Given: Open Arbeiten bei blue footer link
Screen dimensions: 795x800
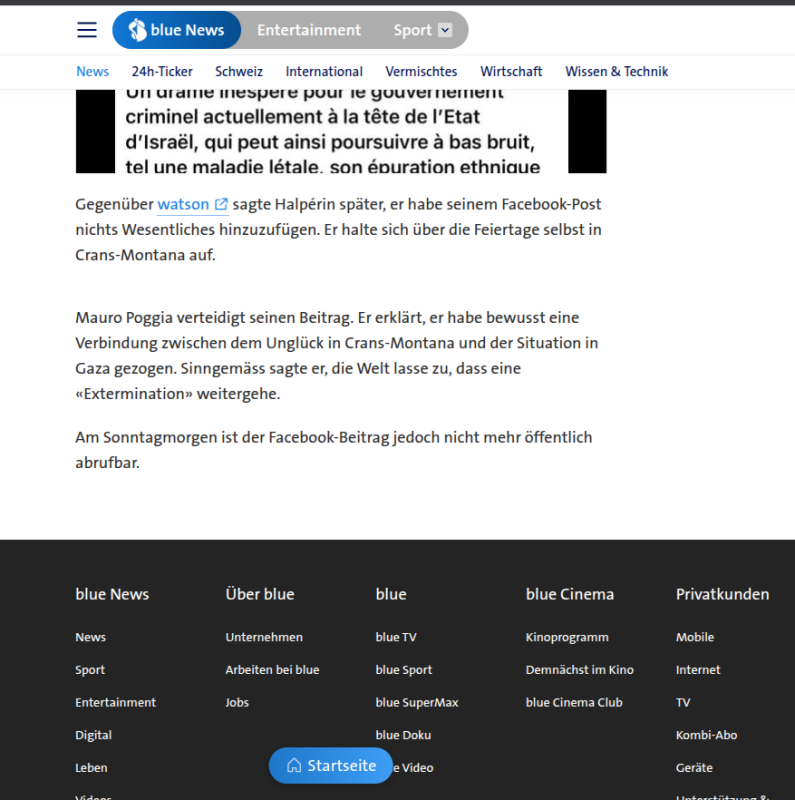Looking at the screenshot, I should (x=272, y=670).
